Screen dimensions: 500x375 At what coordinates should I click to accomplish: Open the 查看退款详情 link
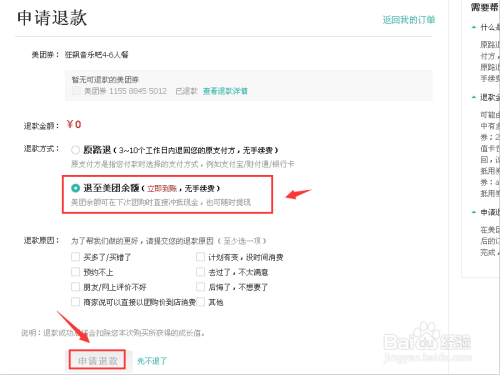click(x=225, y=91)
